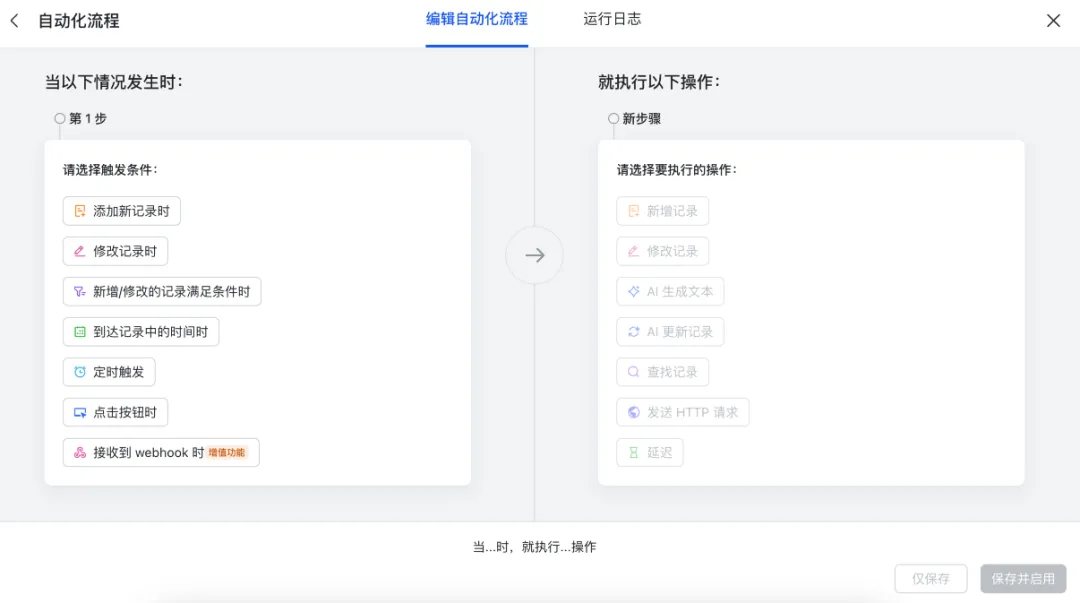
Task: Choose the 修改记录时 pencil icon
Action: (x=80, y=252)
